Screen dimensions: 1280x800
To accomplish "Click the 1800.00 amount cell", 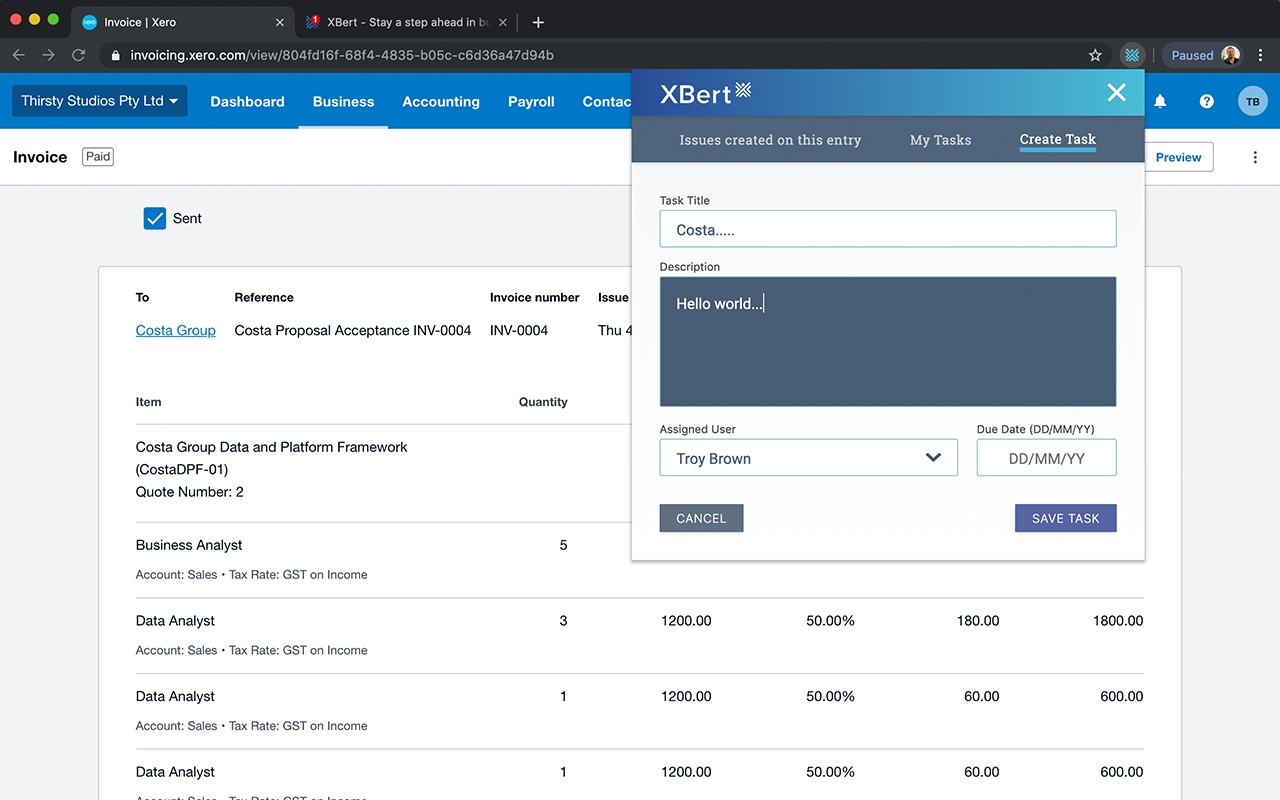I will click(1118, 621).
